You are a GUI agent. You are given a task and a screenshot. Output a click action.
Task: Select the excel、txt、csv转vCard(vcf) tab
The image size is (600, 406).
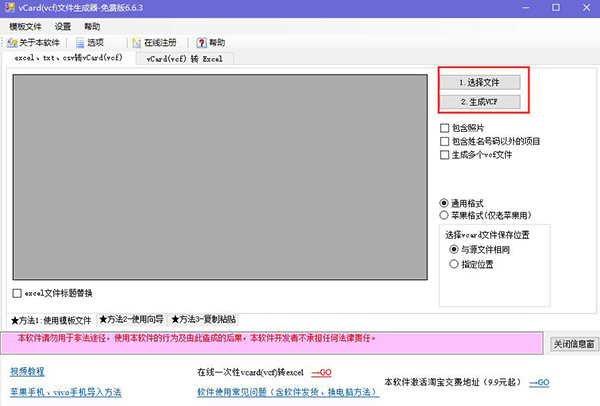[67, 59]
